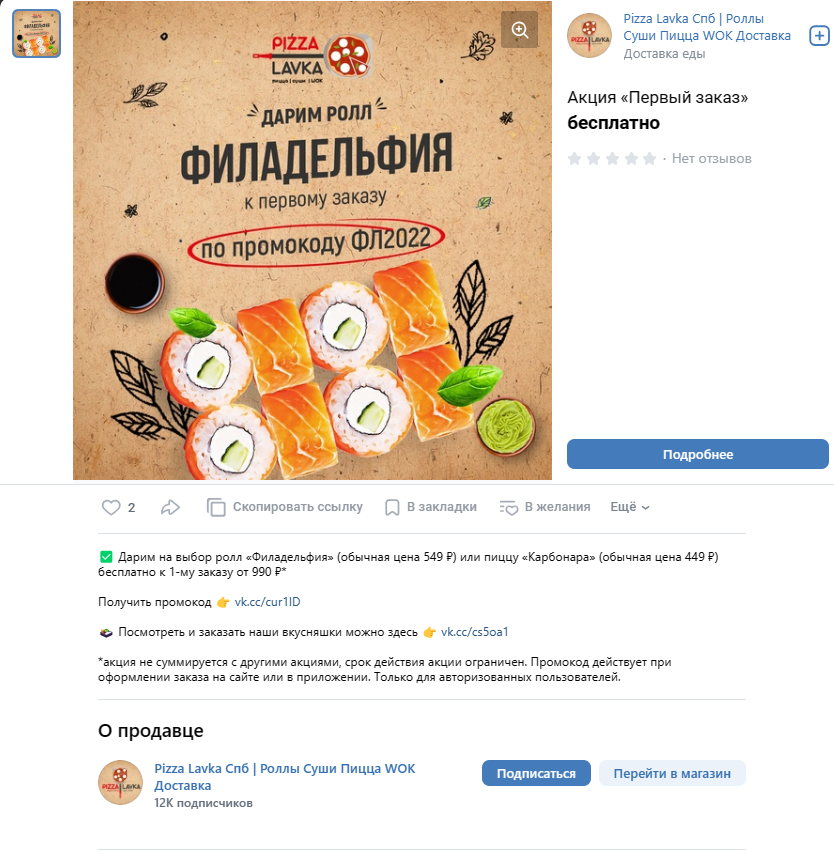Click the main Филадельфия promo image

pos(312,240)
